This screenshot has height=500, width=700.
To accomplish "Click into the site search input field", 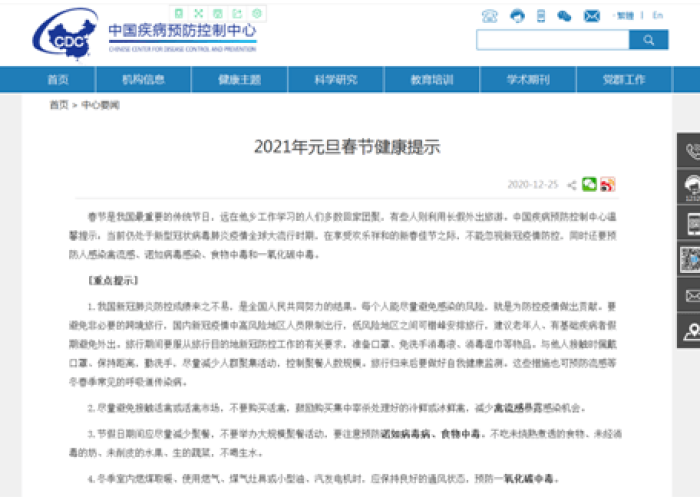I will [553, 40].
